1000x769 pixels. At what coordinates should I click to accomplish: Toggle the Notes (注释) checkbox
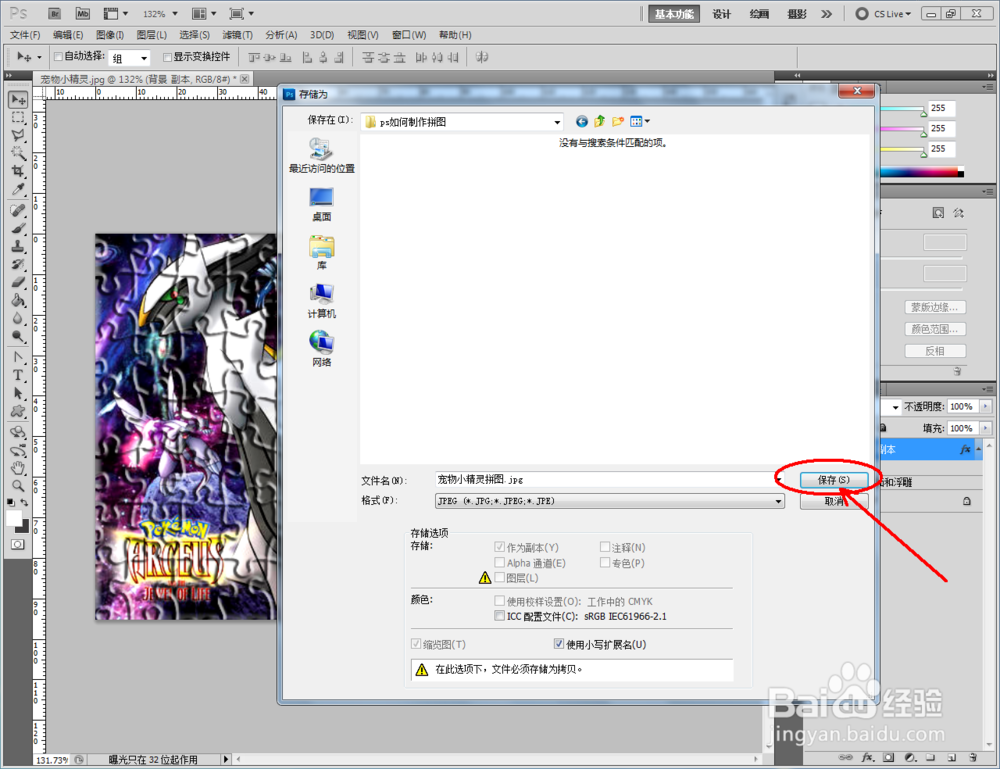point(605,547)
